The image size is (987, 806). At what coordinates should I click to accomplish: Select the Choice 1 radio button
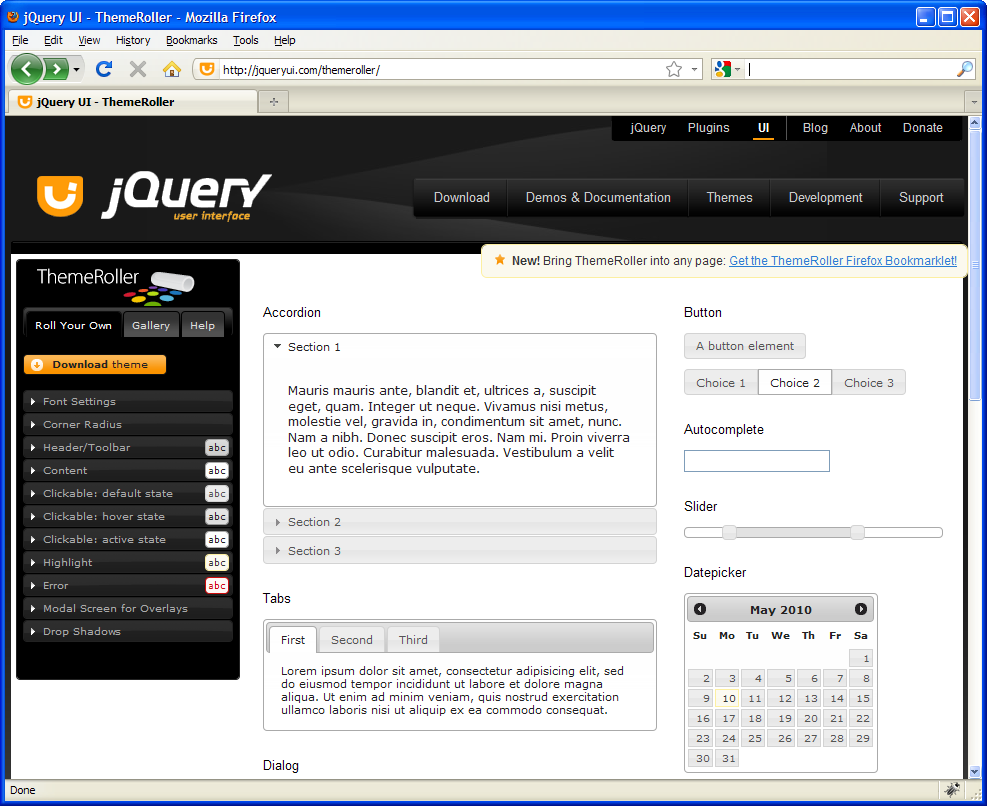tap(721, 383)
